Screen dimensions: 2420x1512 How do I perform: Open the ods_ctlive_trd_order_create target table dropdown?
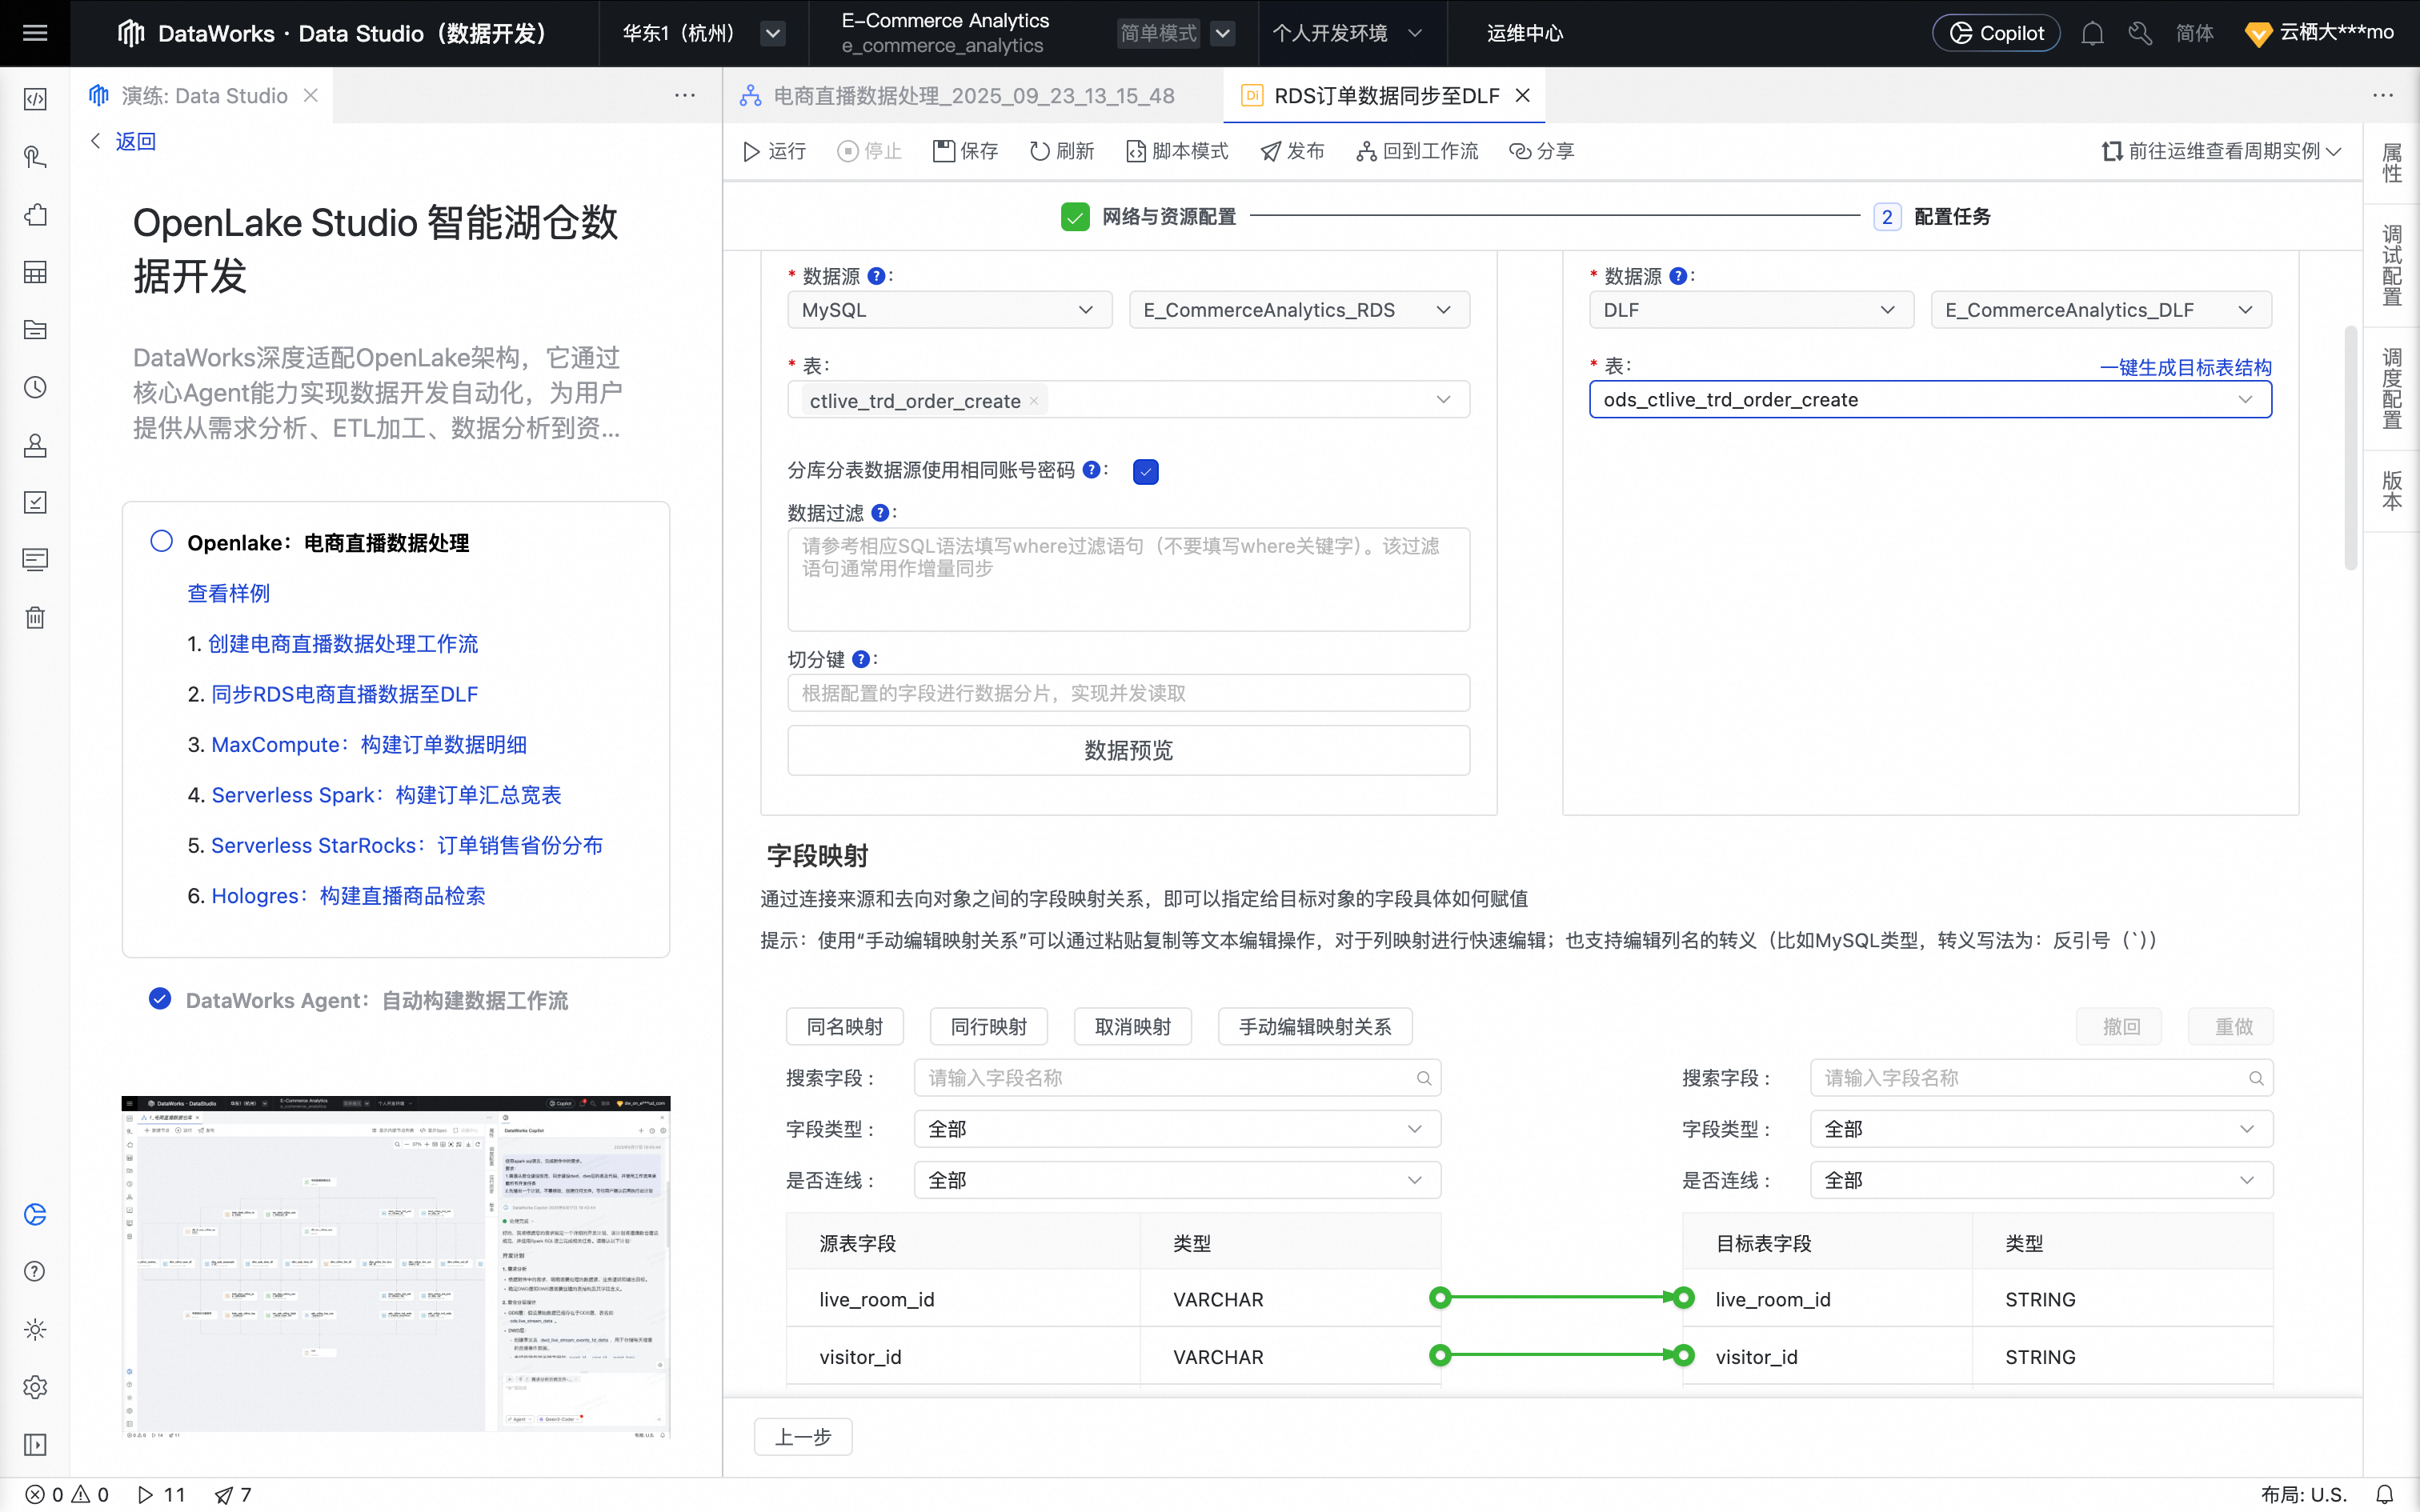(1930, 400)
